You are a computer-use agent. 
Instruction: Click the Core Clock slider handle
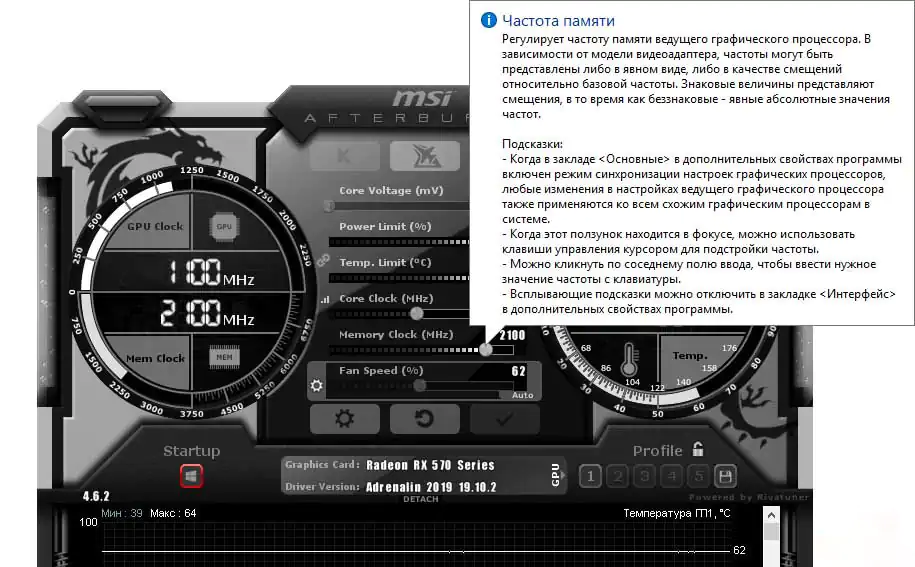[417, 313]
